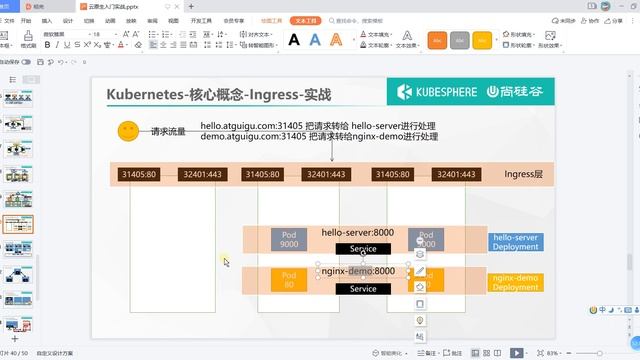Choose the orange outlined A text style
The height and width of the screenshot is (360, 640).
(336, 40)
